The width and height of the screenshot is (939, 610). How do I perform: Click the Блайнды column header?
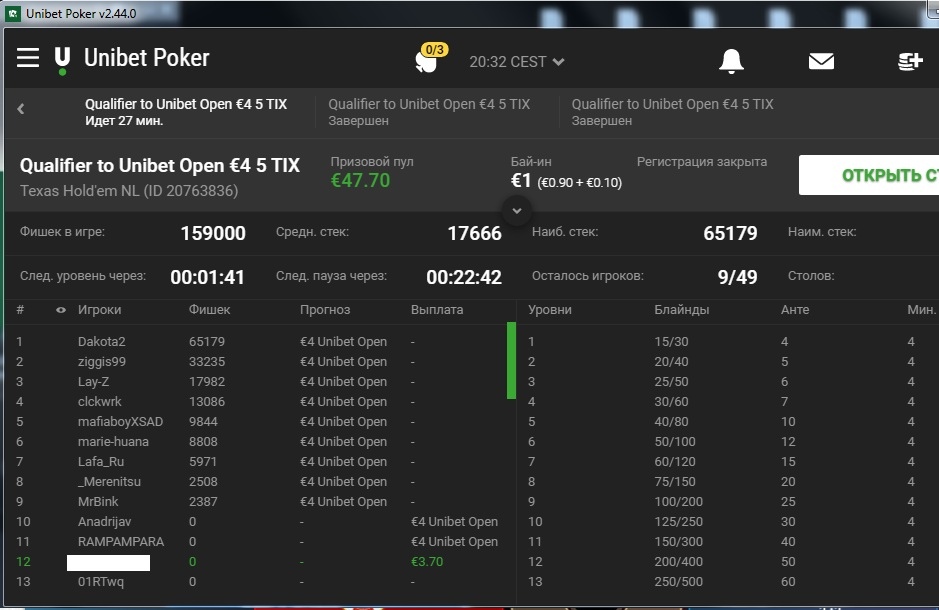coord(681,309)
